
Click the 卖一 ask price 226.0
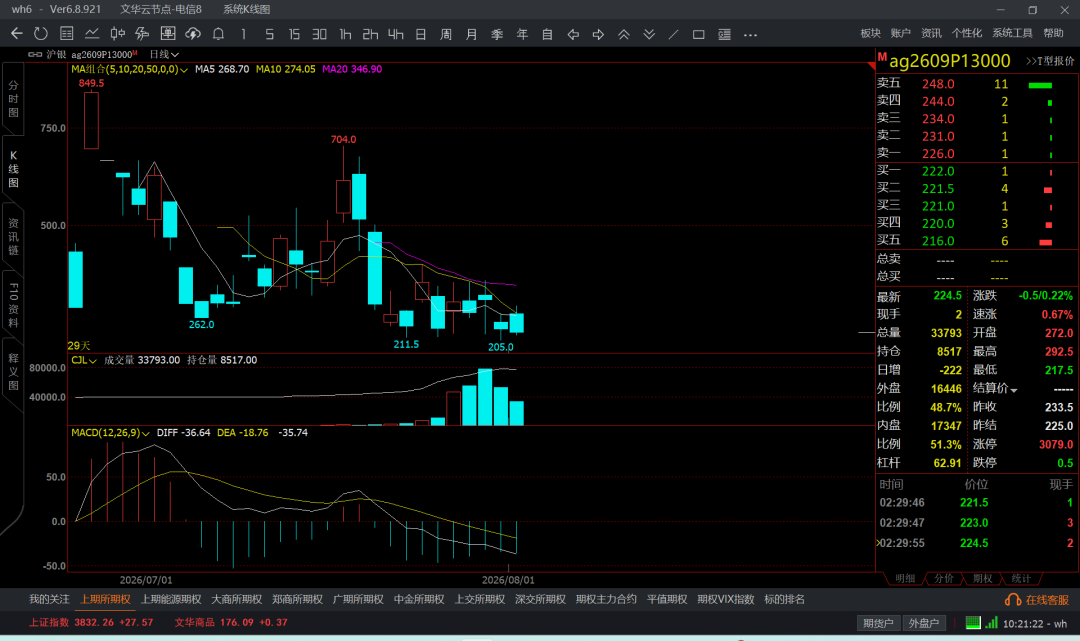[938, 154]
